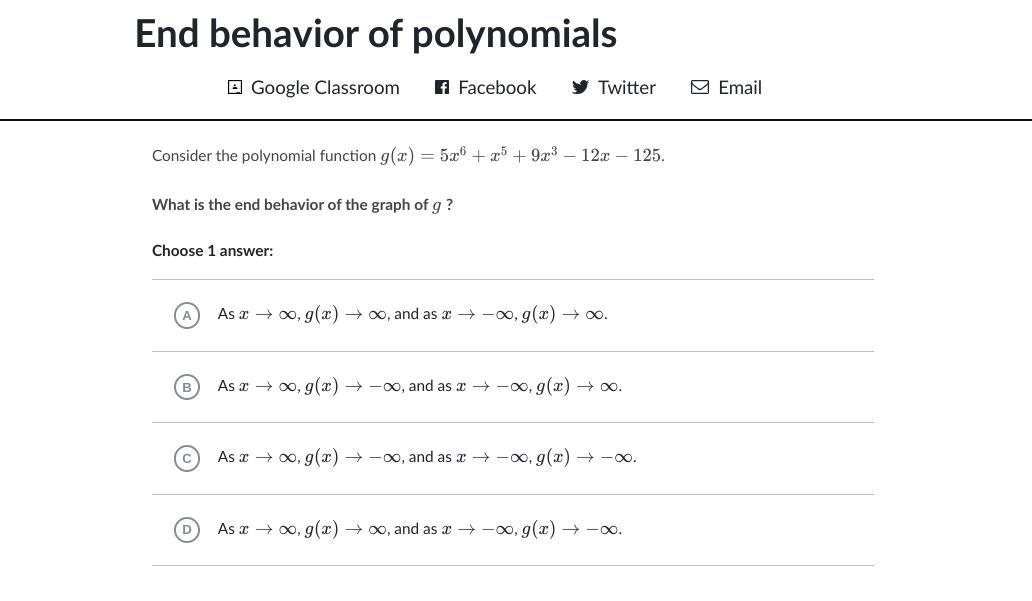Click answer C text, both limits negative infinity
The width and height of the screenshot is (1032, 601).
tap(426, 458)
